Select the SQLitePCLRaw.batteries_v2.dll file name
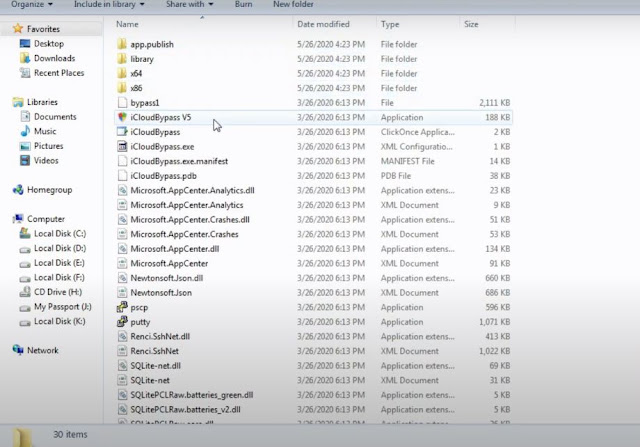The height and width of the screenshot is (447, 640). (x=185, y=409)
